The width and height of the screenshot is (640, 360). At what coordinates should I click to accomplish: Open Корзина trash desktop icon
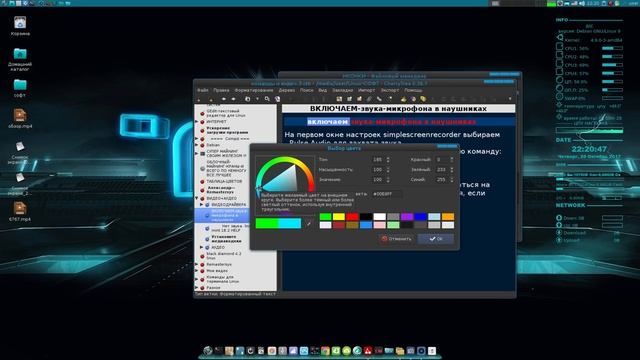(20, 26)
